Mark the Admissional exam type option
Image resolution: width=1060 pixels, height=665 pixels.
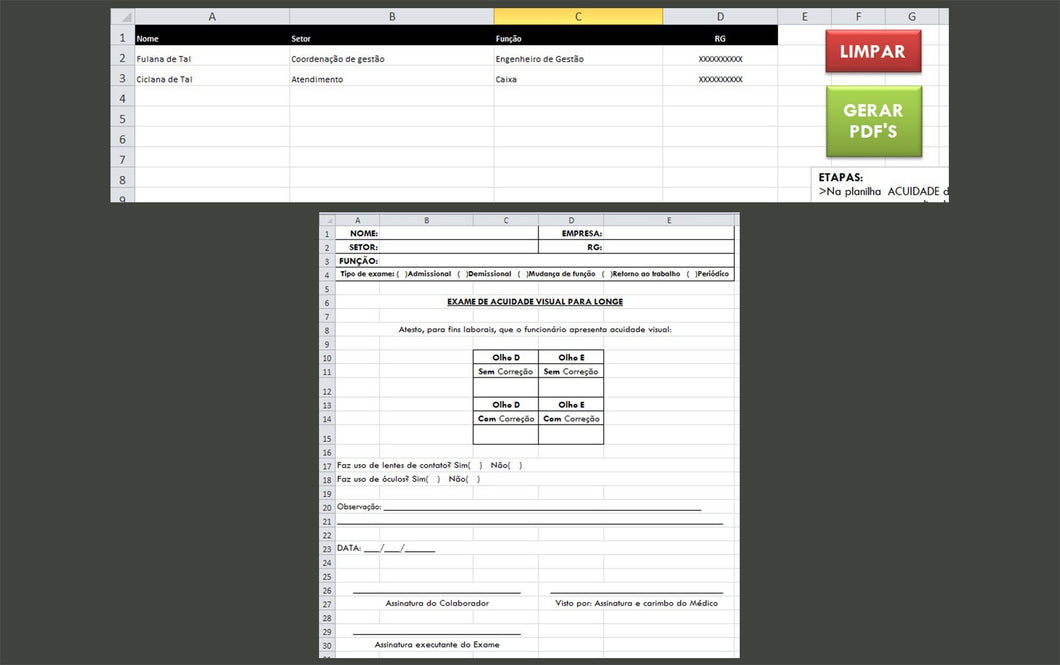click(x=402, y=274)
